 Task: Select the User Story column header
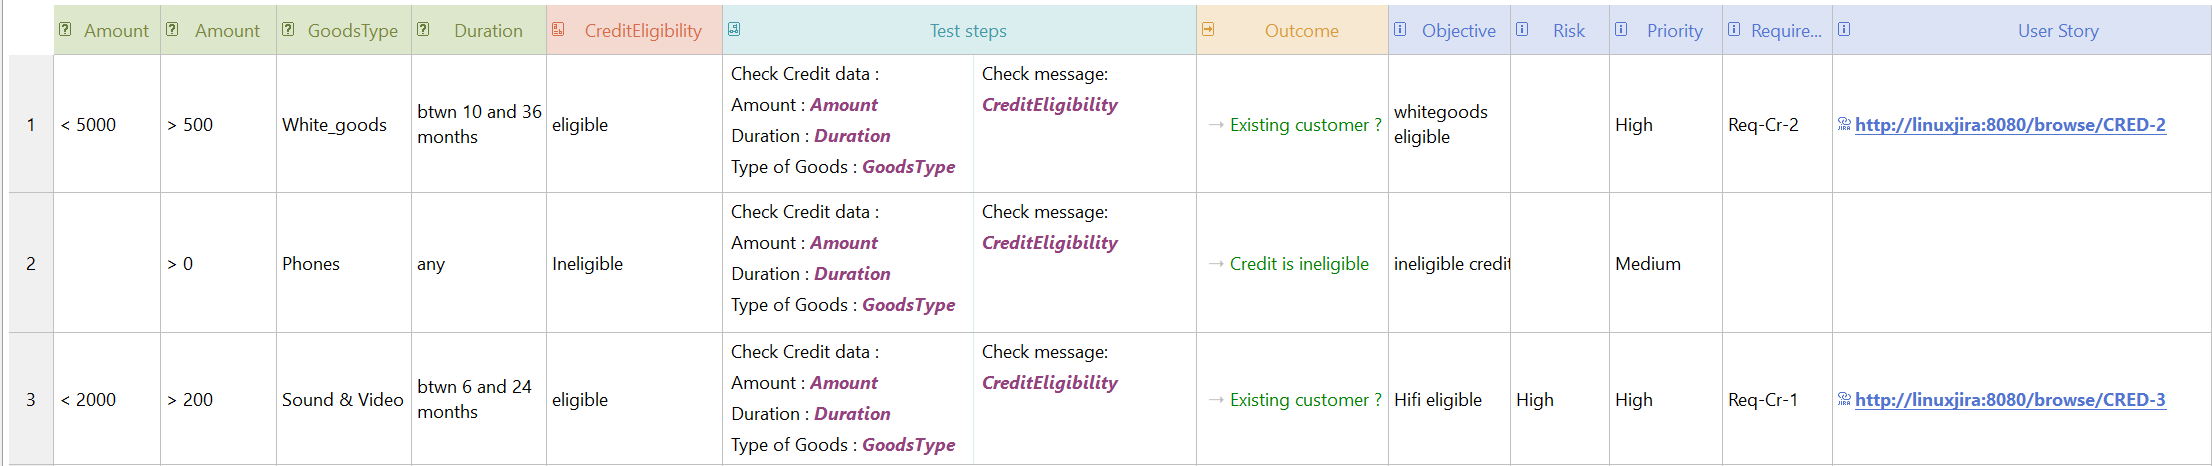[x=2057, y=31]
